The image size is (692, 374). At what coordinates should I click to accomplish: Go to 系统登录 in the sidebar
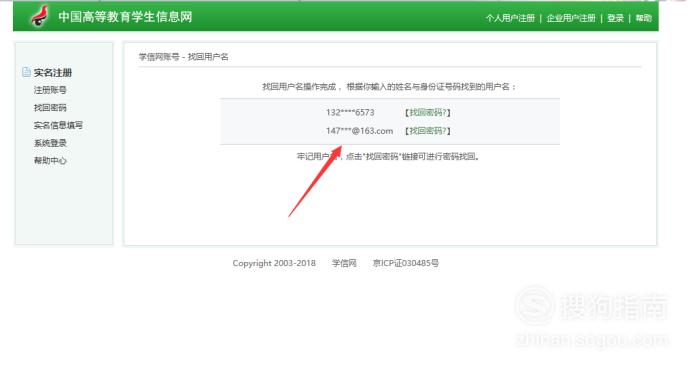coord(50,143)
